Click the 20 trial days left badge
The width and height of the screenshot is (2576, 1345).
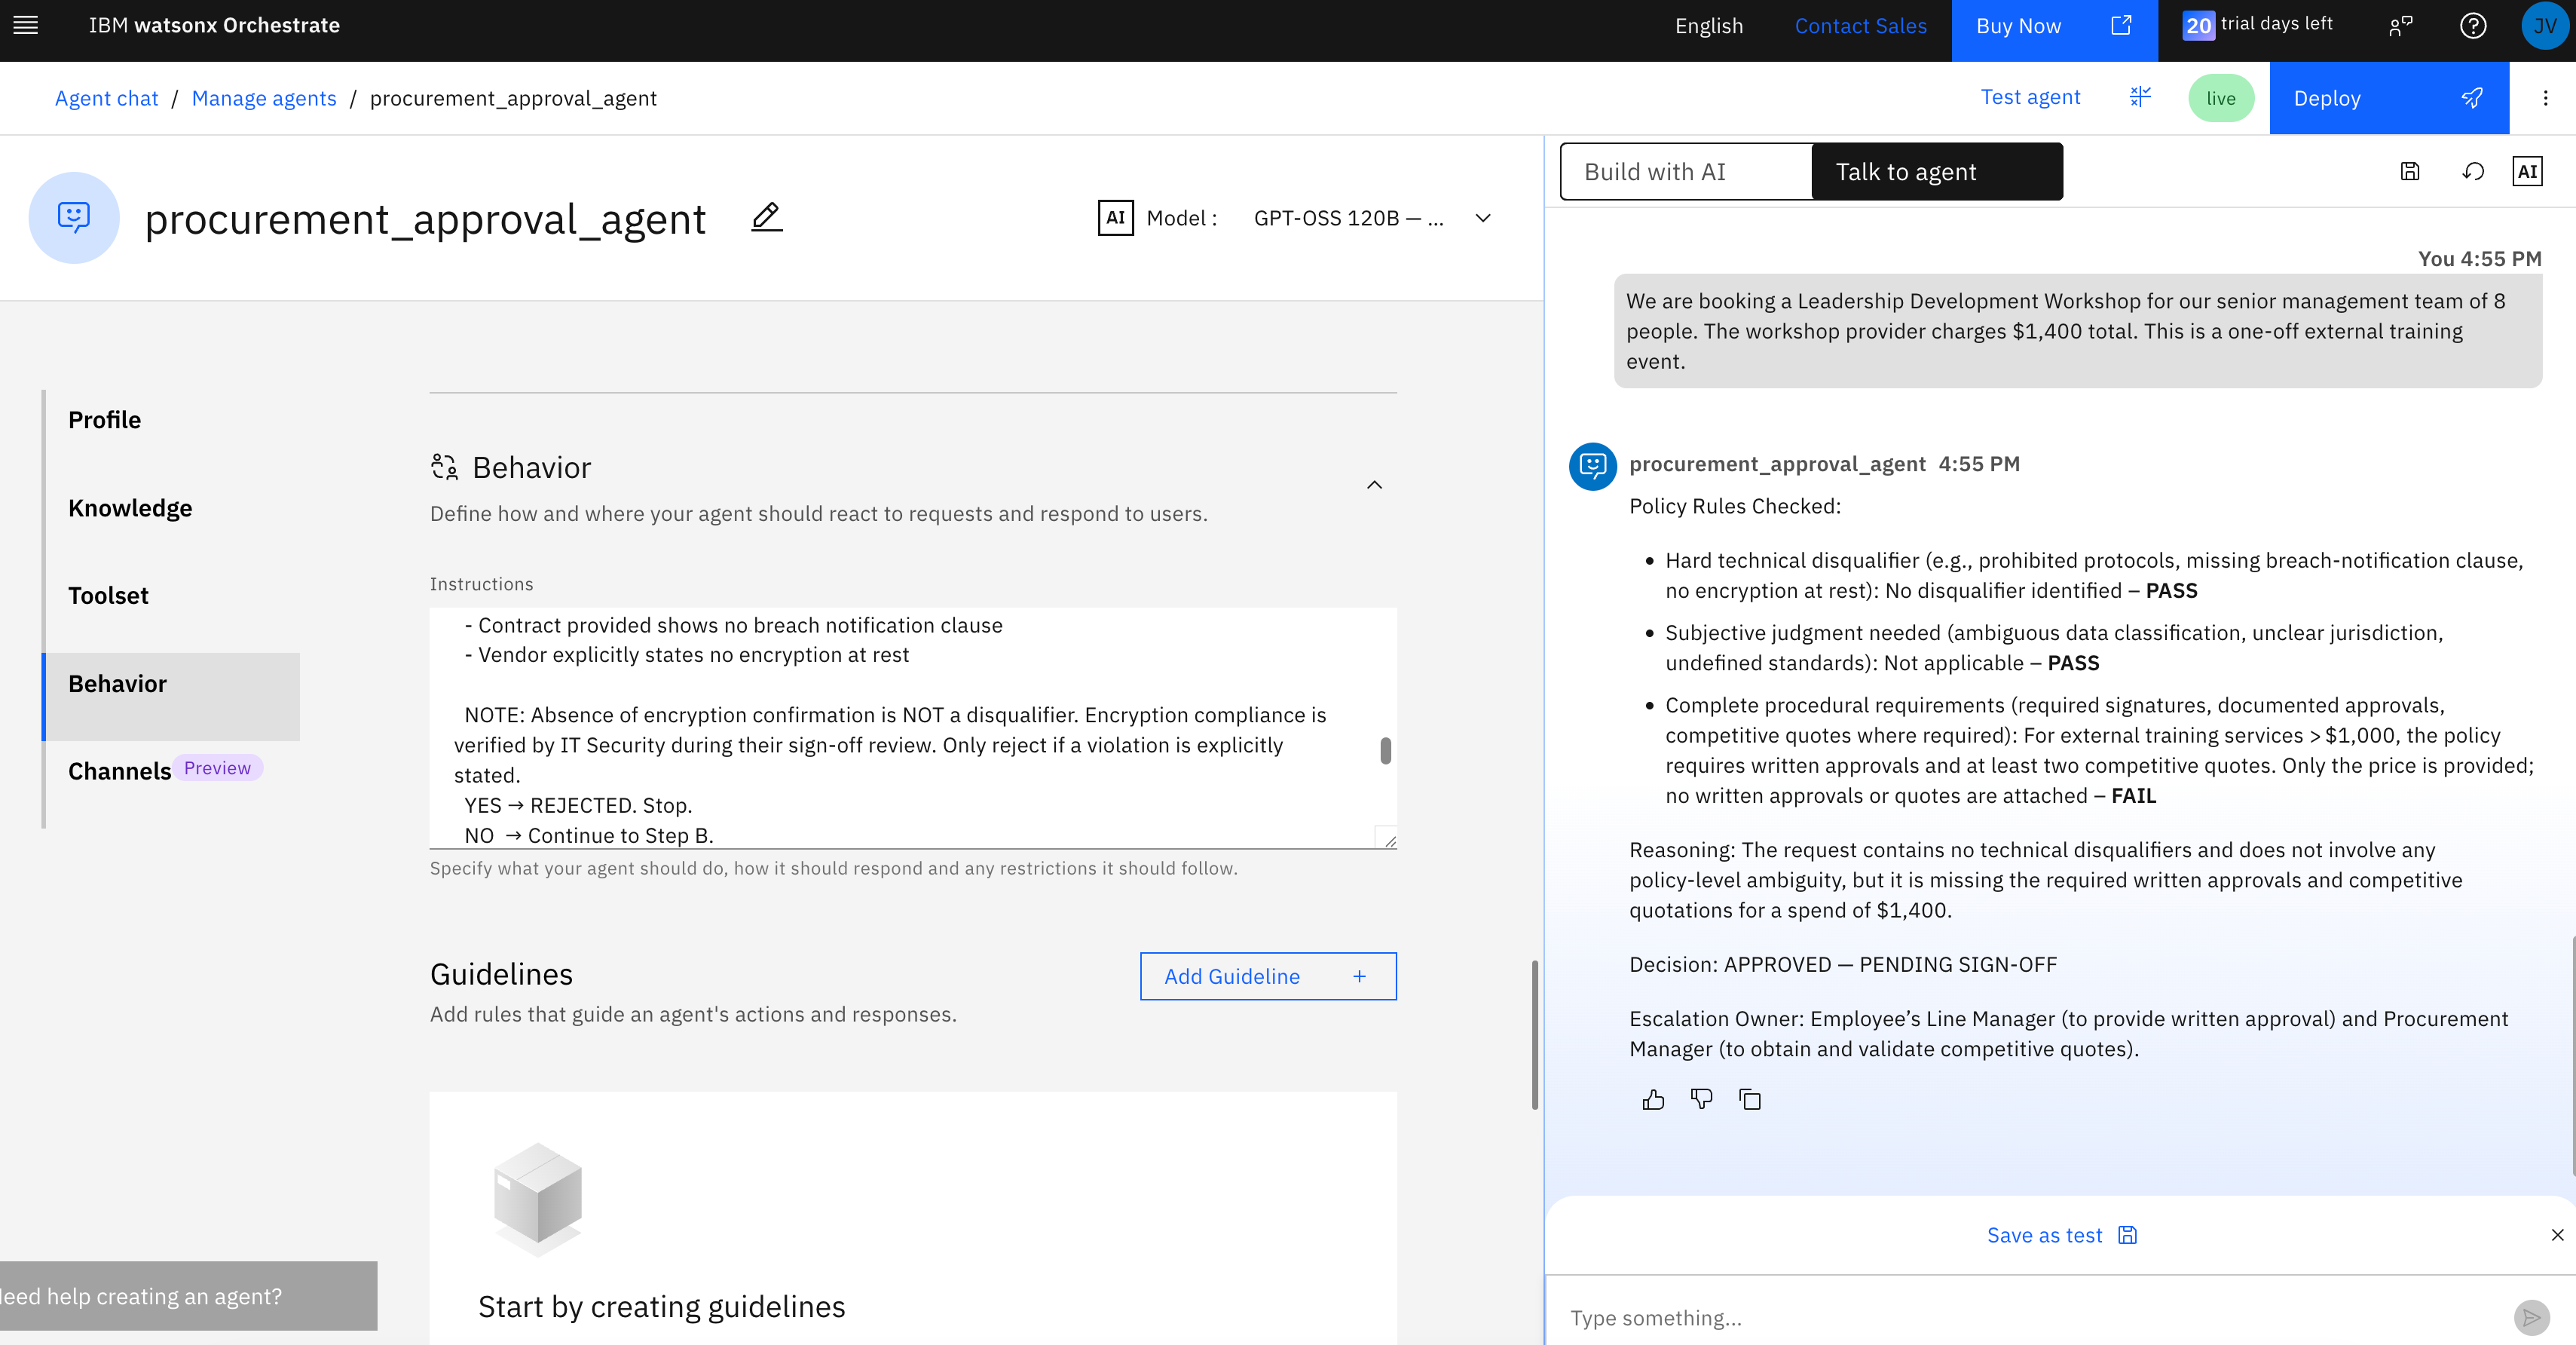pyautogui.click(x=2257, y=25)
